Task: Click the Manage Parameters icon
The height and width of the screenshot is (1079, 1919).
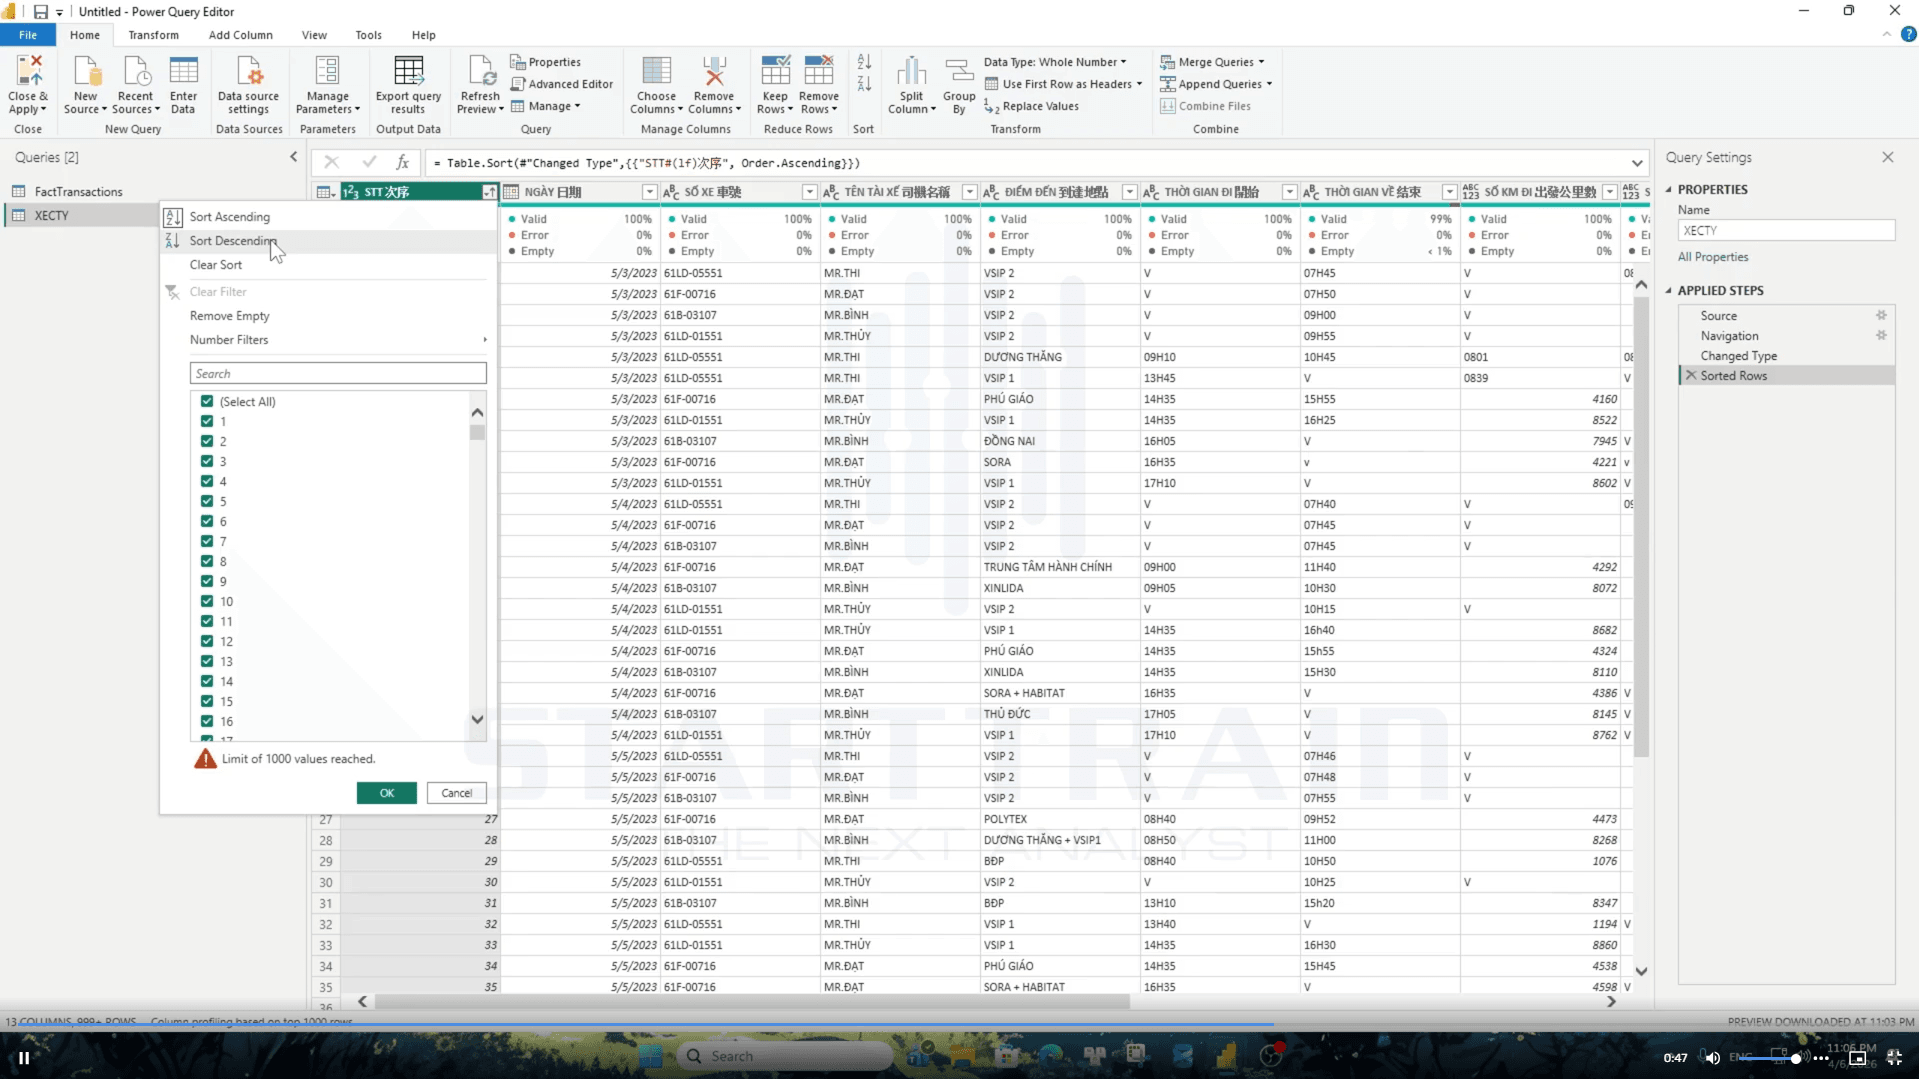Action: click(327, 71)
